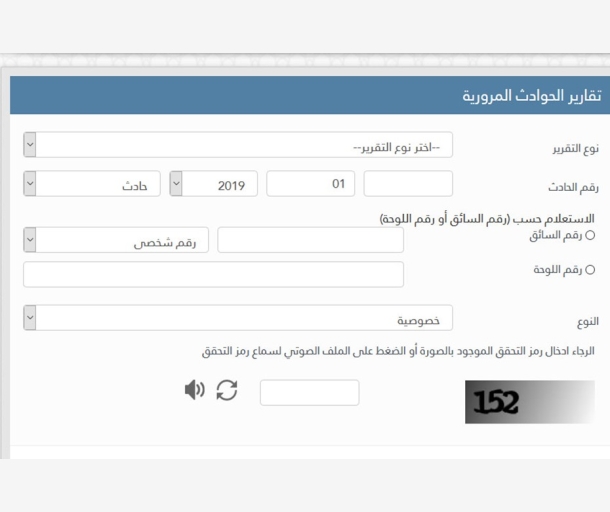610x512 pixels.
Task: Expand the خصوصية vehicle type dropdown
Action: 238,317
